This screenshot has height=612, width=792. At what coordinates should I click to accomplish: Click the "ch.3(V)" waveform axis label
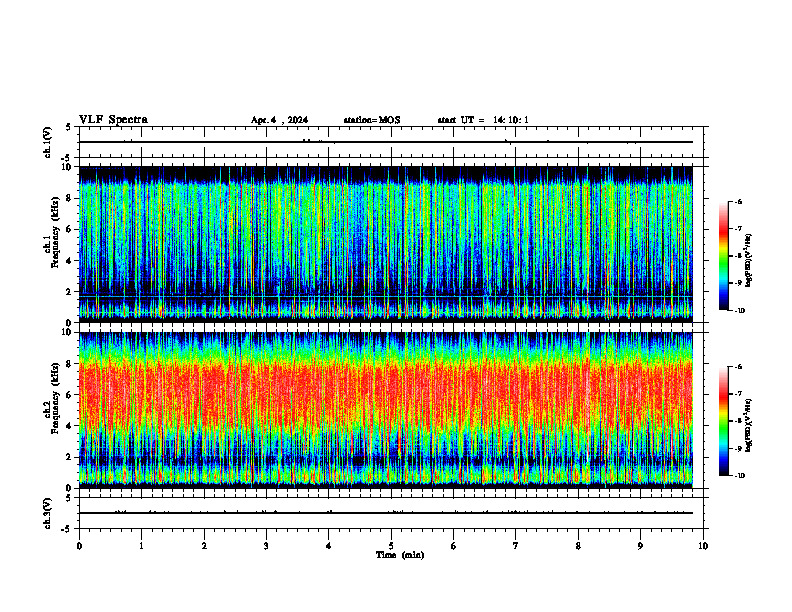[x=47, y=513]
